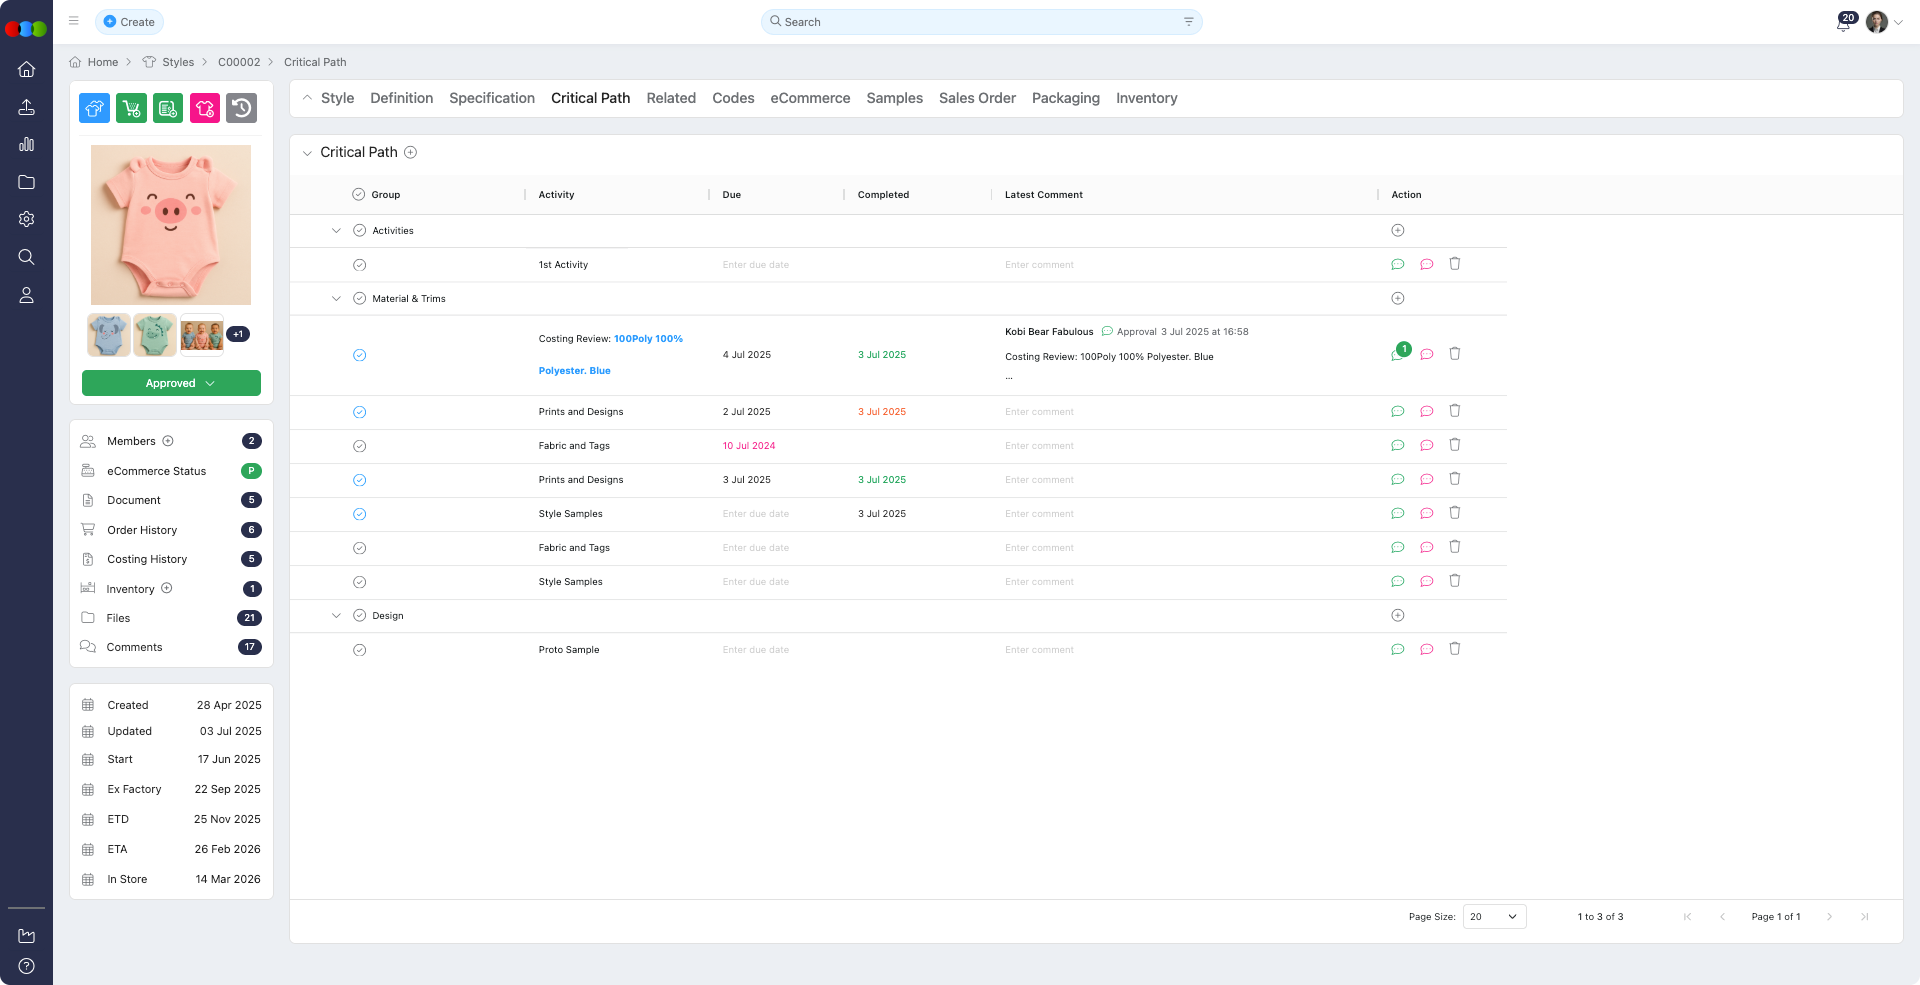
Task: Toggle the Group header select-all check
Action: 359,195
